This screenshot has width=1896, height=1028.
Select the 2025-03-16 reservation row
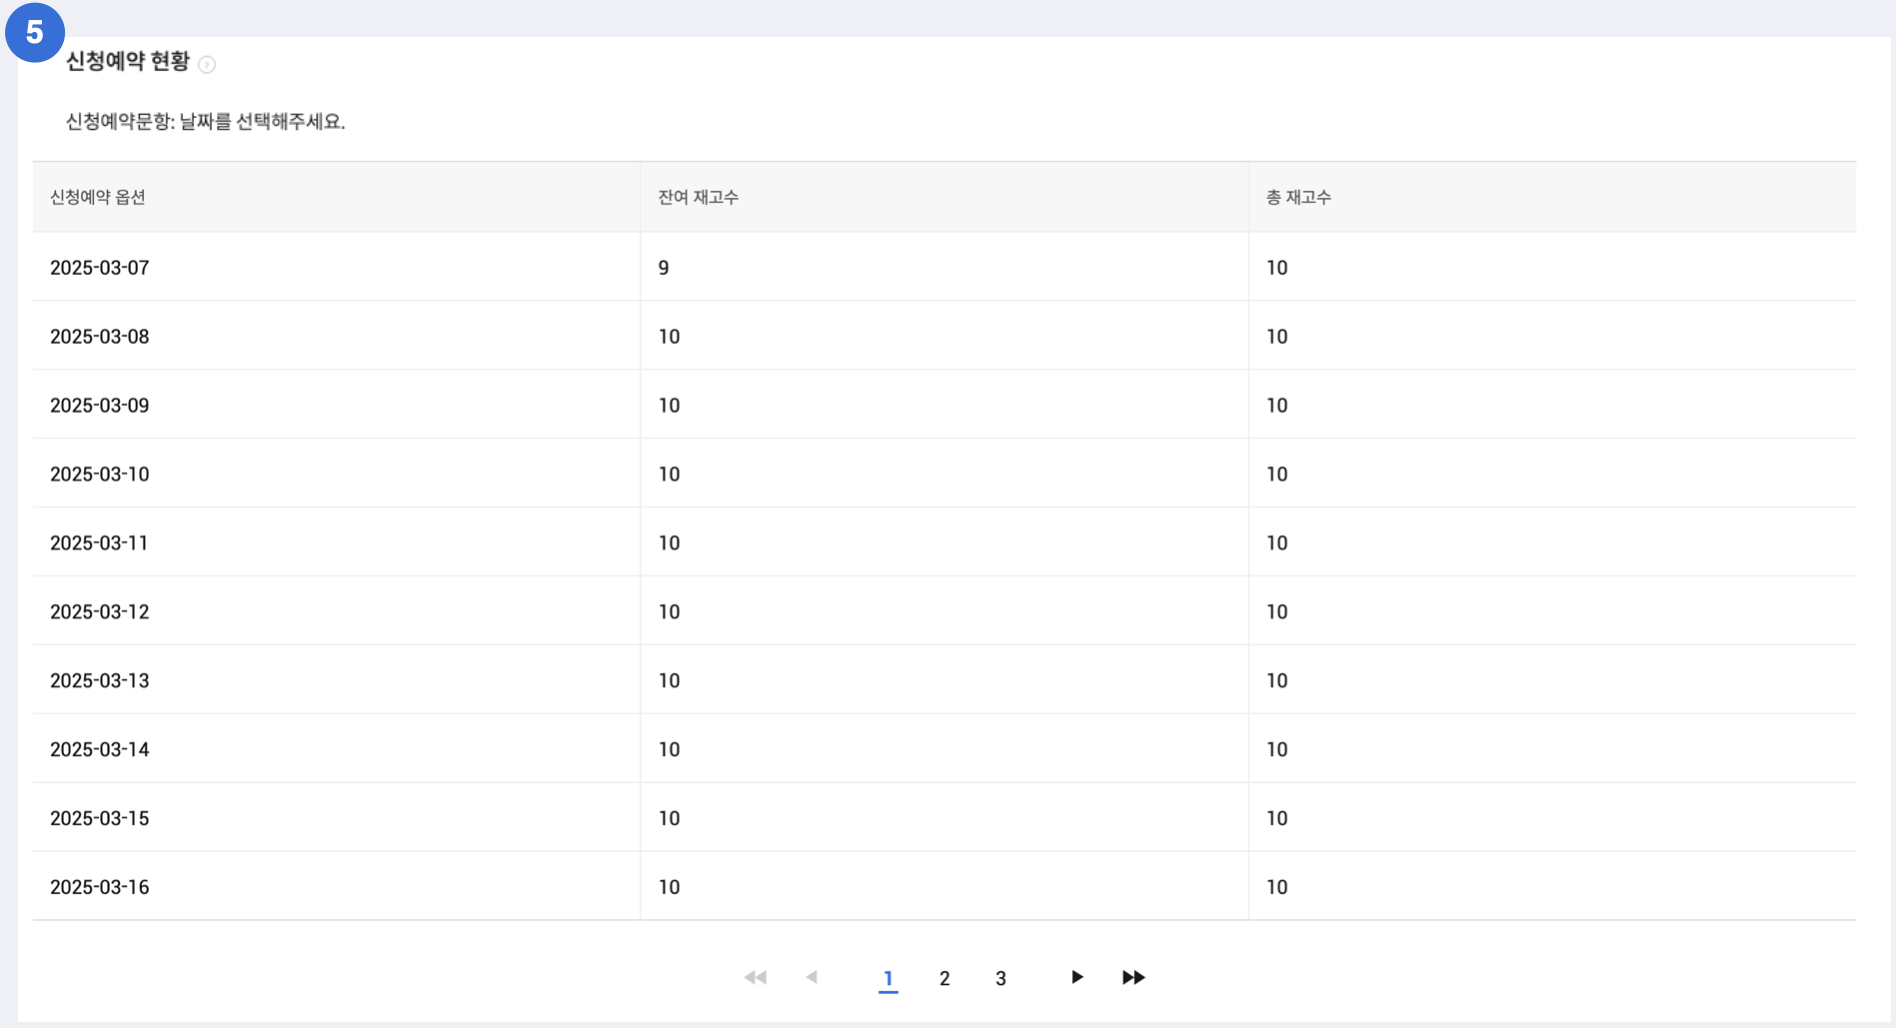100,887
